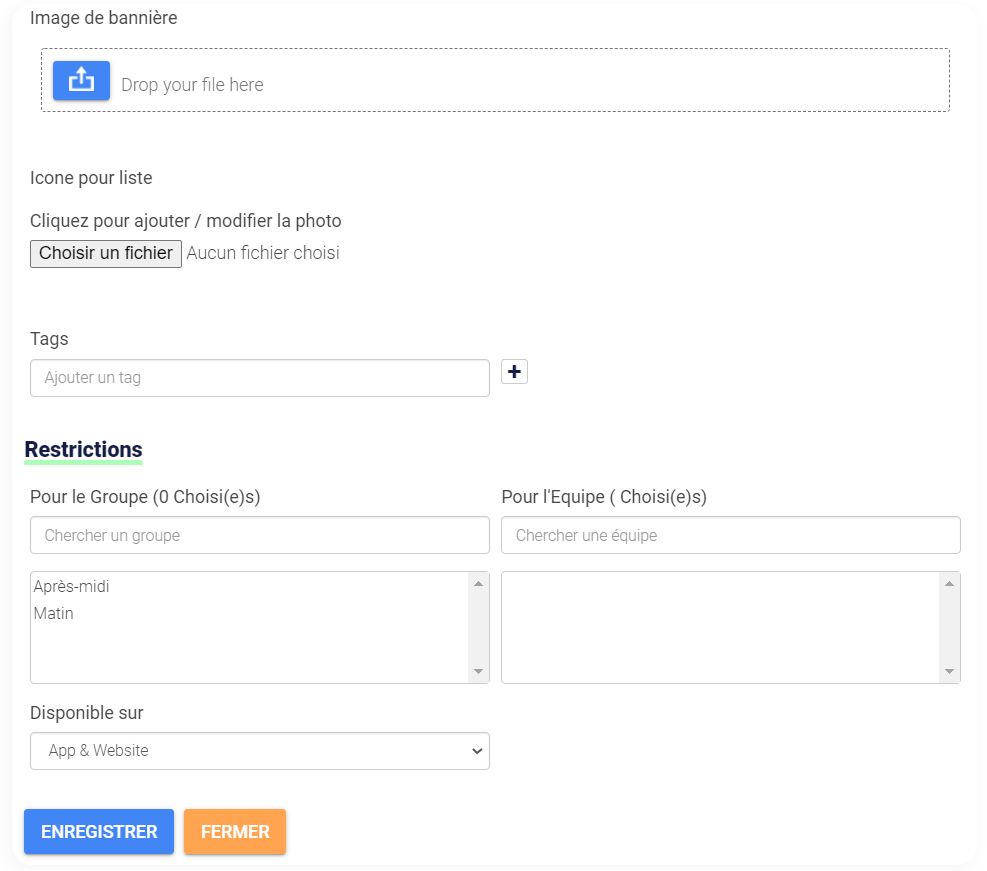Focus the Chercher un groupe field
Screen dimensions: 987x871
point(260,536)
